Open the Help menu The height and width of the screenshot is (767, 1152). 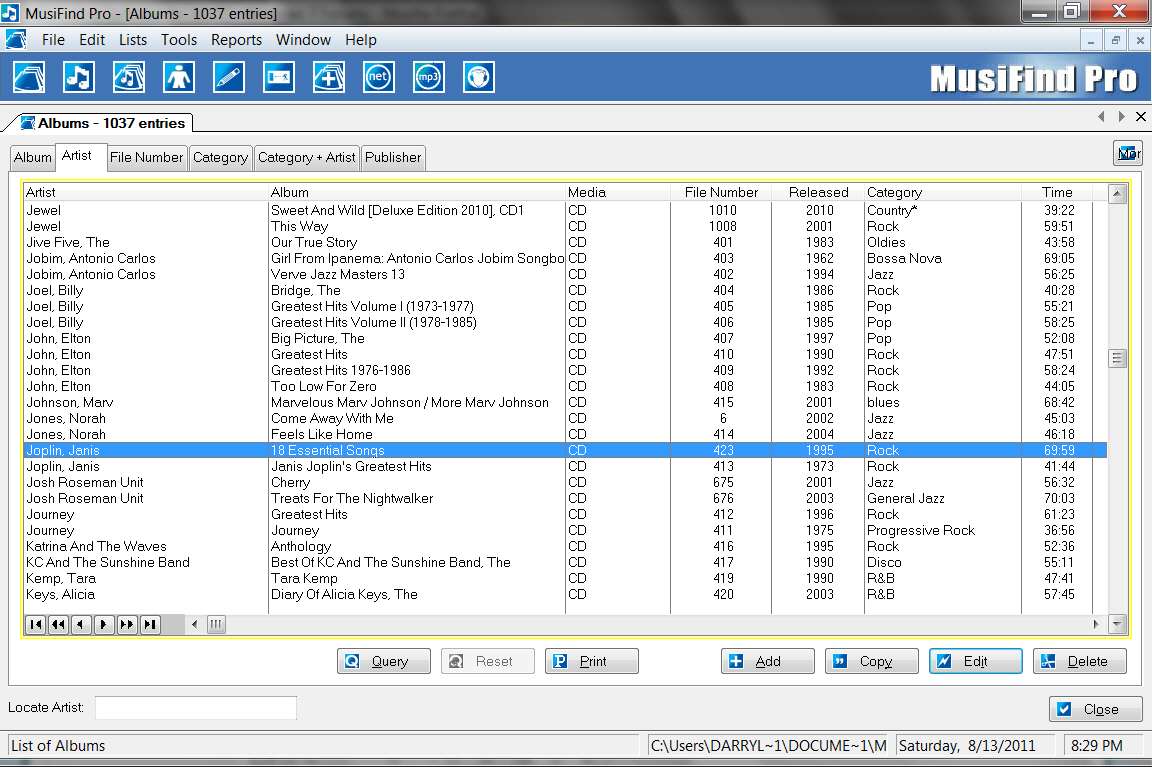(x=361, y=40)
